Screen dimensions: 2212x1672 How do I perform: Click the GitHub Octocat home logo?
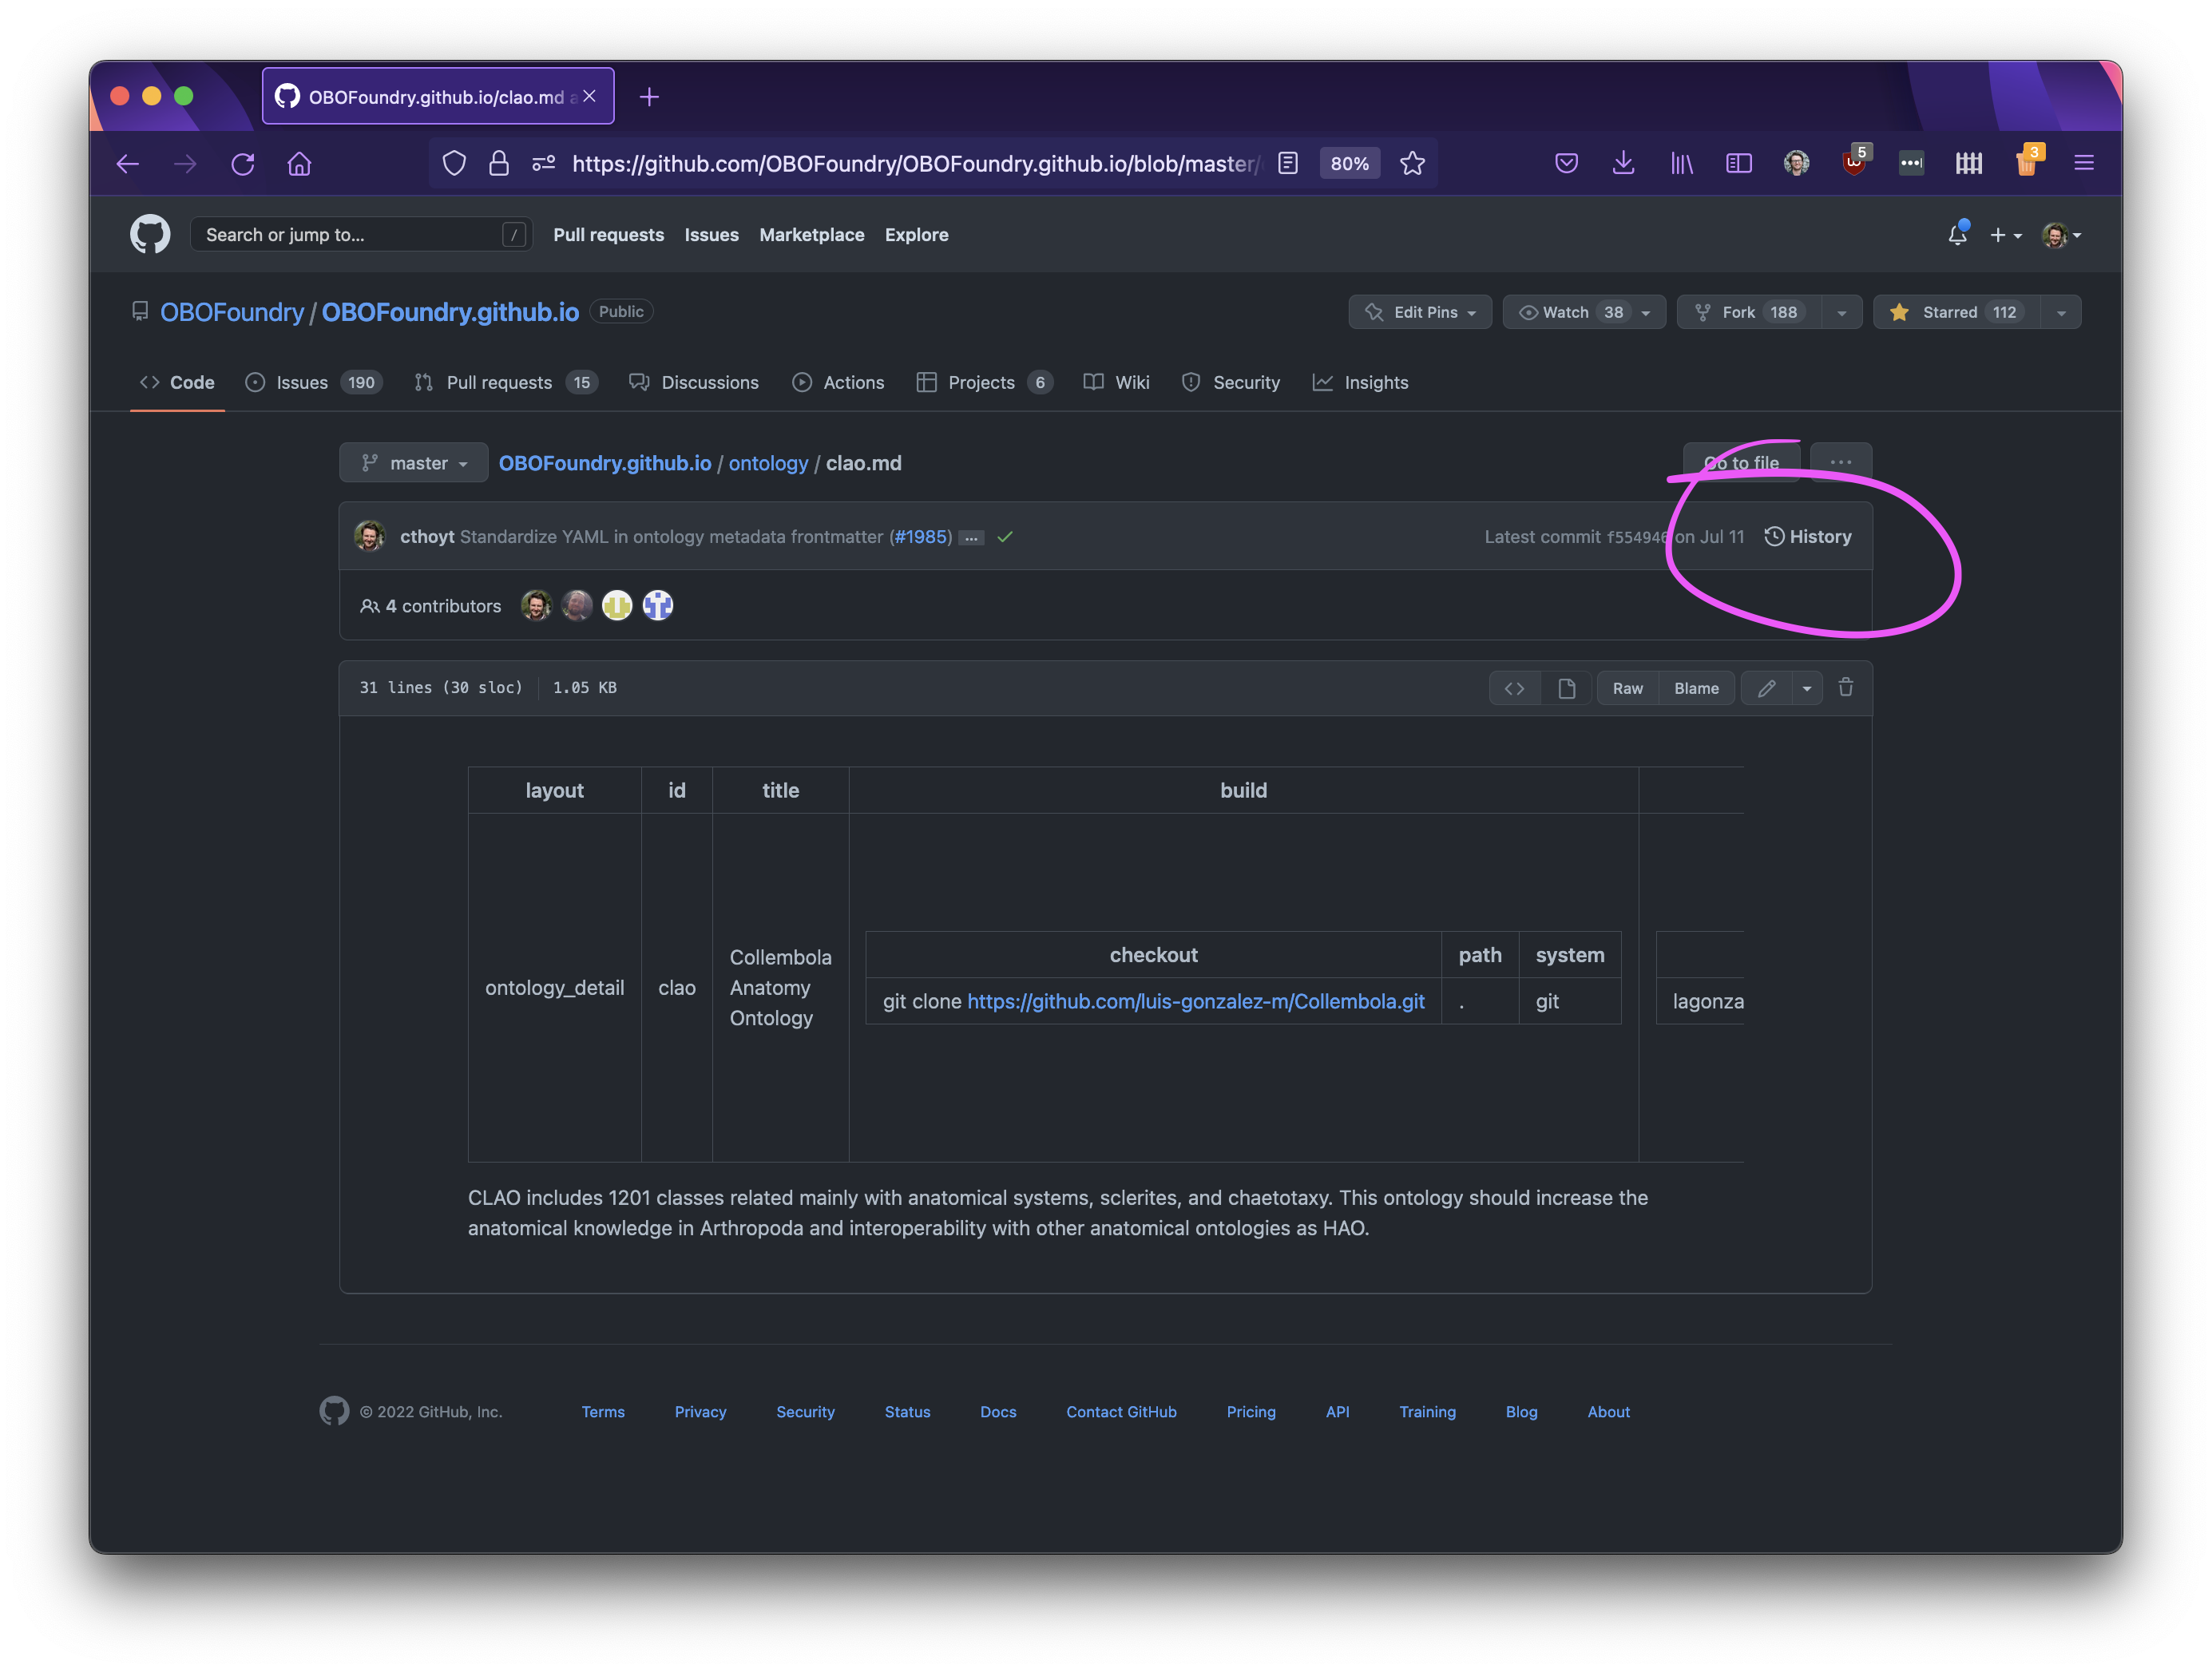(150, 234)
